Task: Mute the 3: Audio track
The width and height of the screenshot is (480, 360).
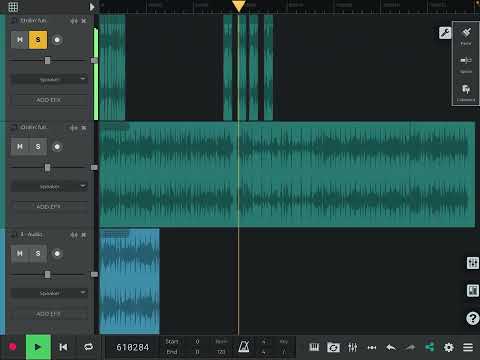Action: click(x=20, y=254)
